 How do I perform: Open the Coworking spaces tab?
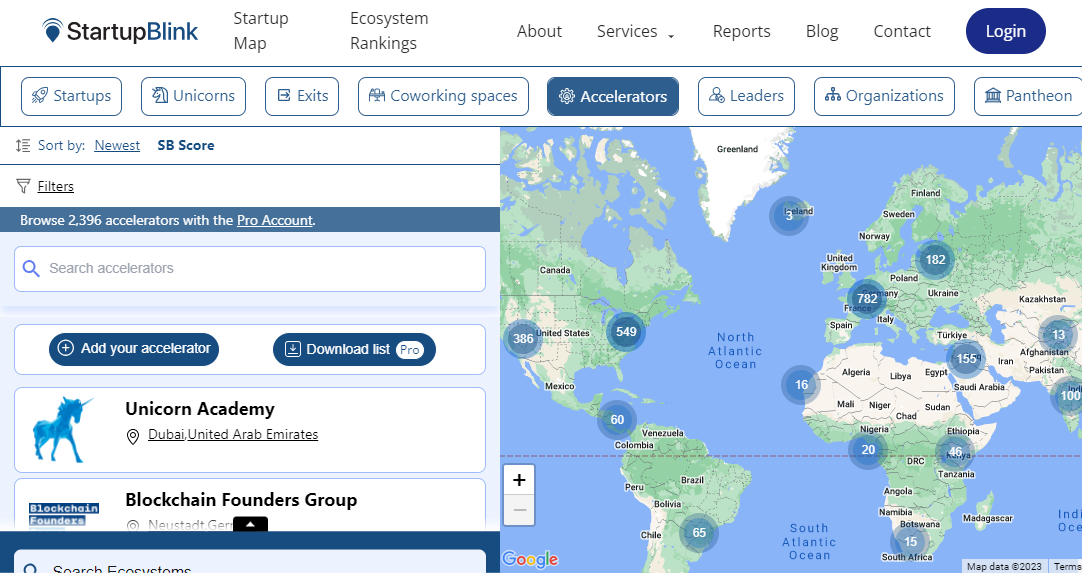tap(443, 96)
